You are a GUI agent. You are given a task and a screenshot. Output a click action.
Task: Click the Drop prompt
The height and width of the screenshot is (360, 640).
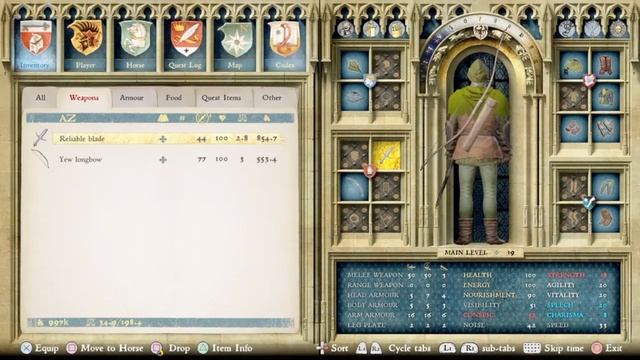tap(171, 348)
